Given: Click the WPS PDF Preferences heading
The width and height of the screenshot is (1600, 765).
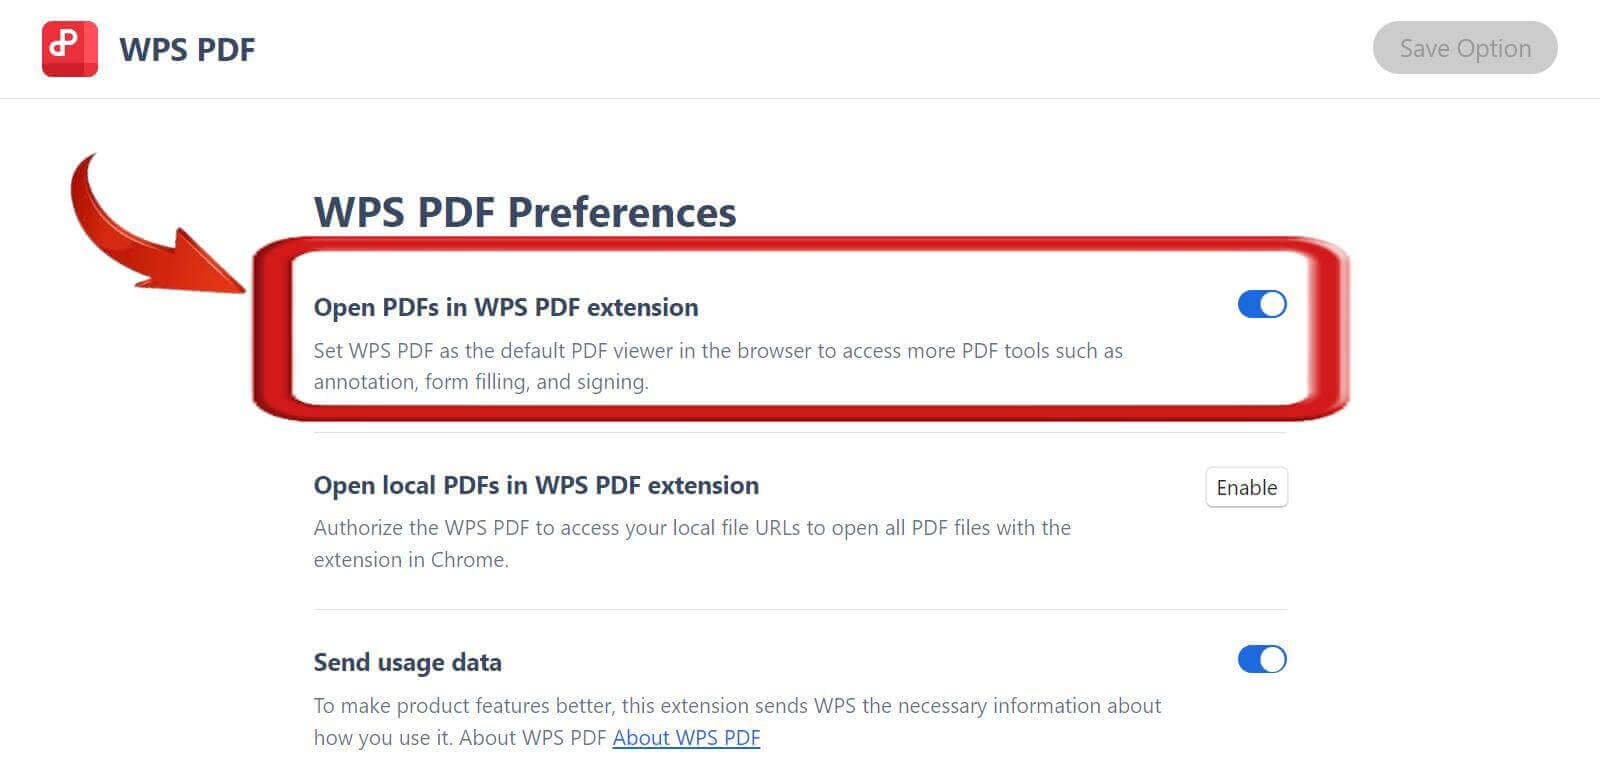Looking at the screenshot, I should coord(524,212).
